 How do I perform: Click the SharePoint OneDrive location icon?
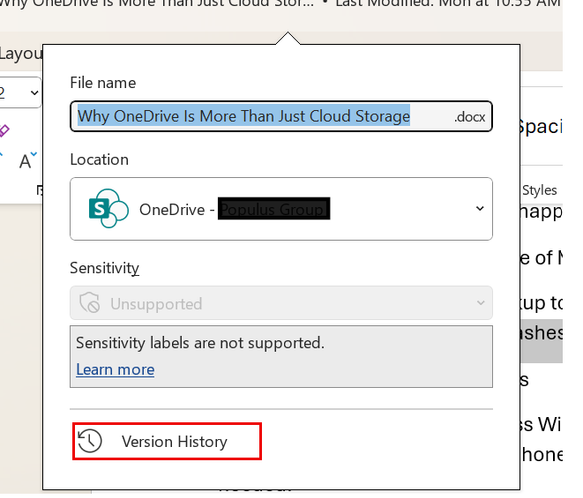pyautogui.click(x=108, y=209)
